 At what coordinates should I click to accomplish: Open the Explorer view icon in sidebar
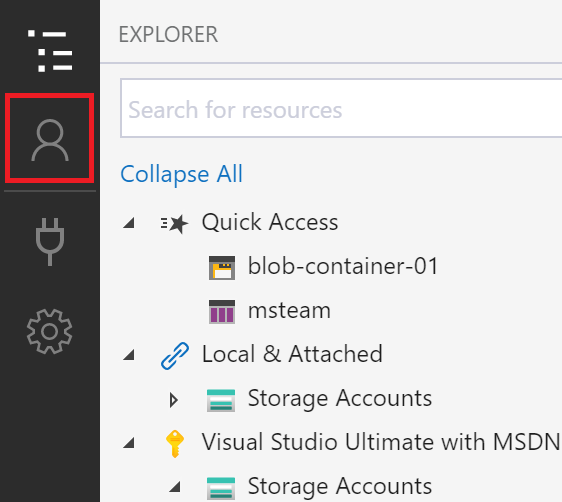pyautogui.click(x=50, y=51)
